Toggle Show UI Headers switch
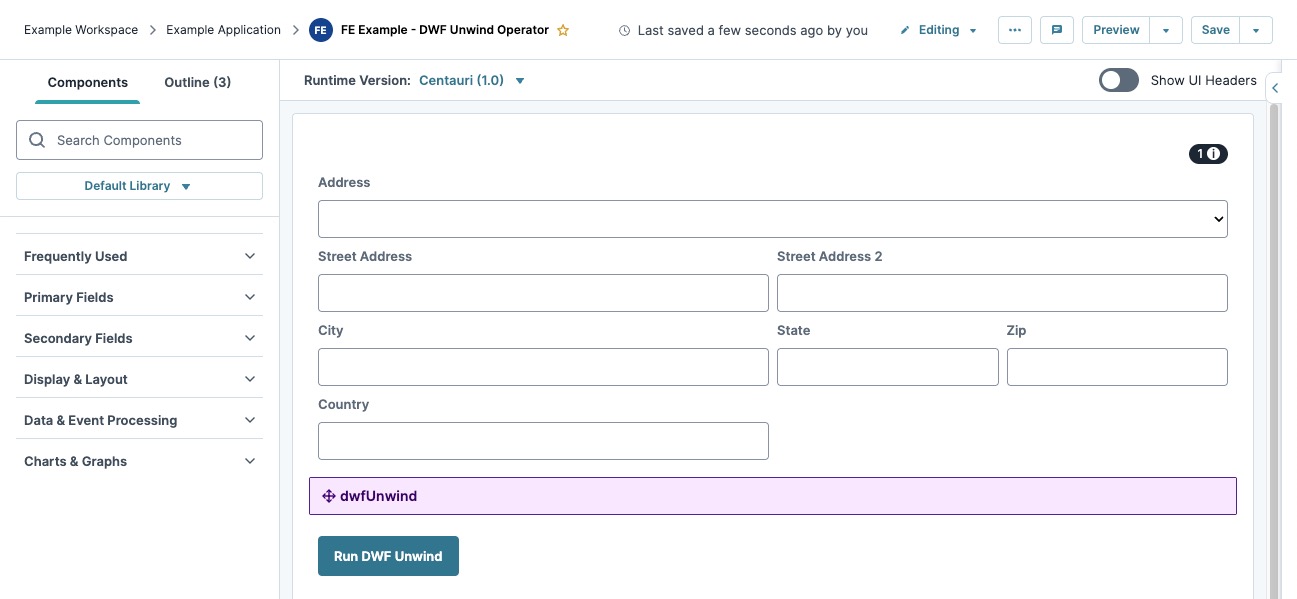The height and width of the screenshot is (599, 1297). coord(1119,80)
